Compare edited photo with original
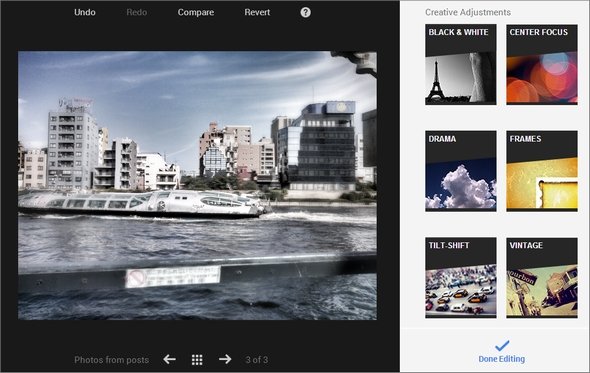This screenshot has width=590, height=373. click(196, 12)
